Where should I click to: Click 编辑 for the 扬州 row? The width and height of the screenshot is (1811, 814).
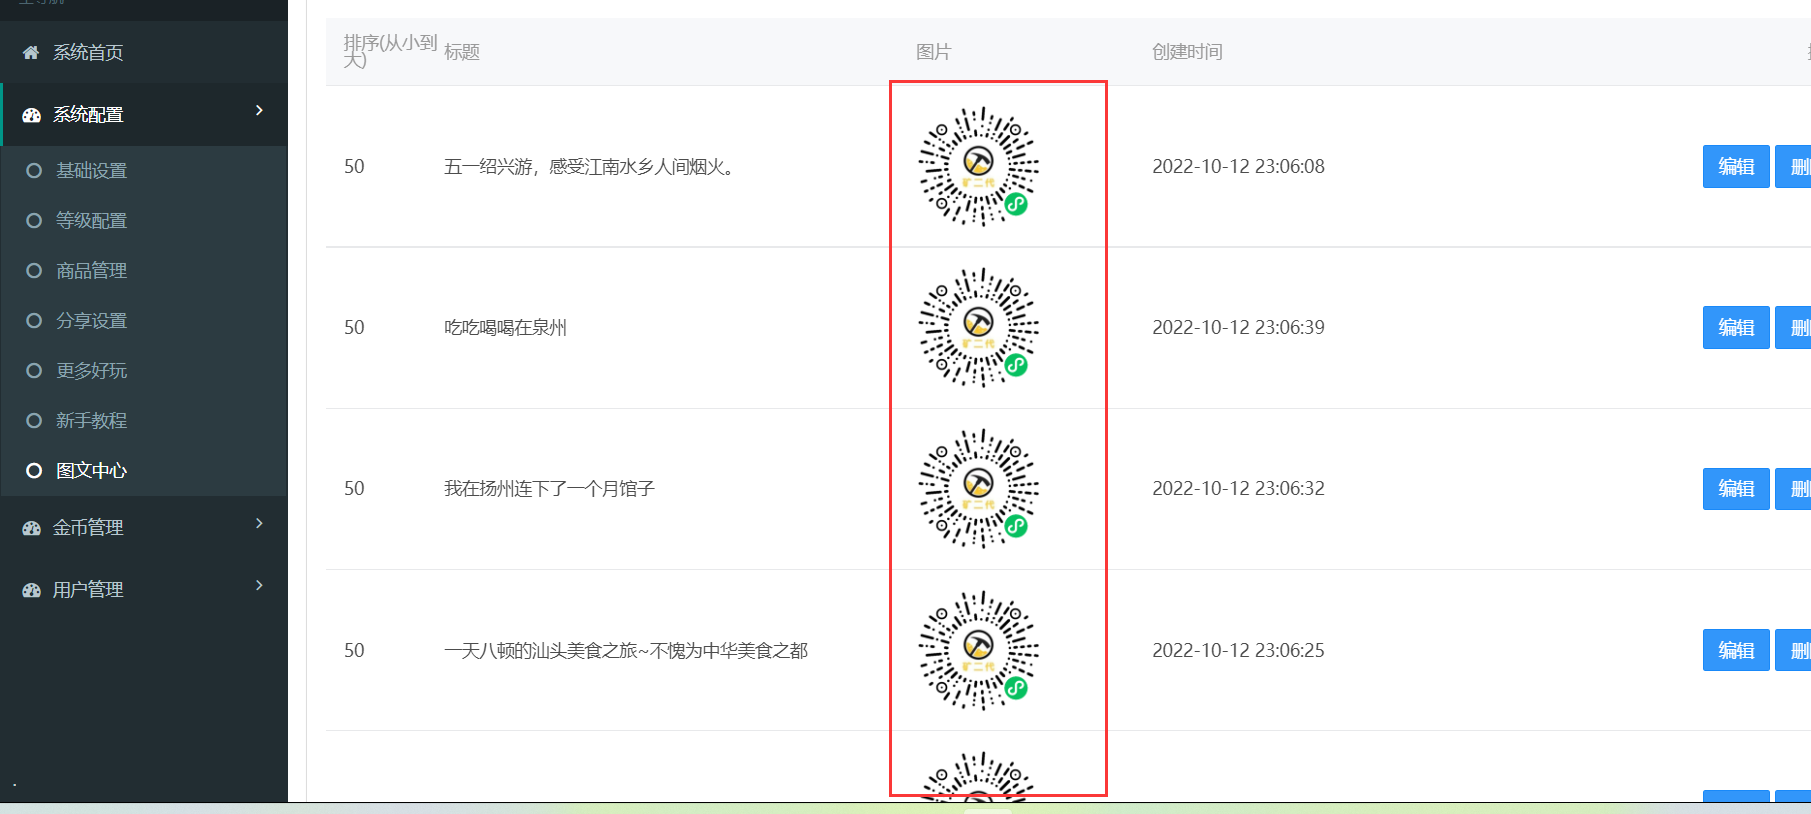[1736, 489]
